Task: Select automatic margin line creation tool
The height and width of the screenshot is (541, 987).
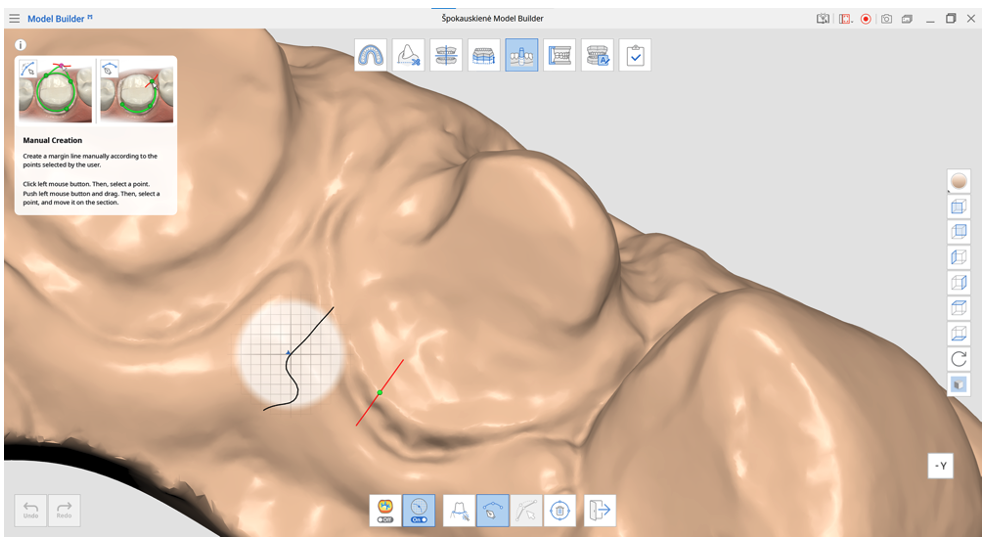Action: click(459, 510)
